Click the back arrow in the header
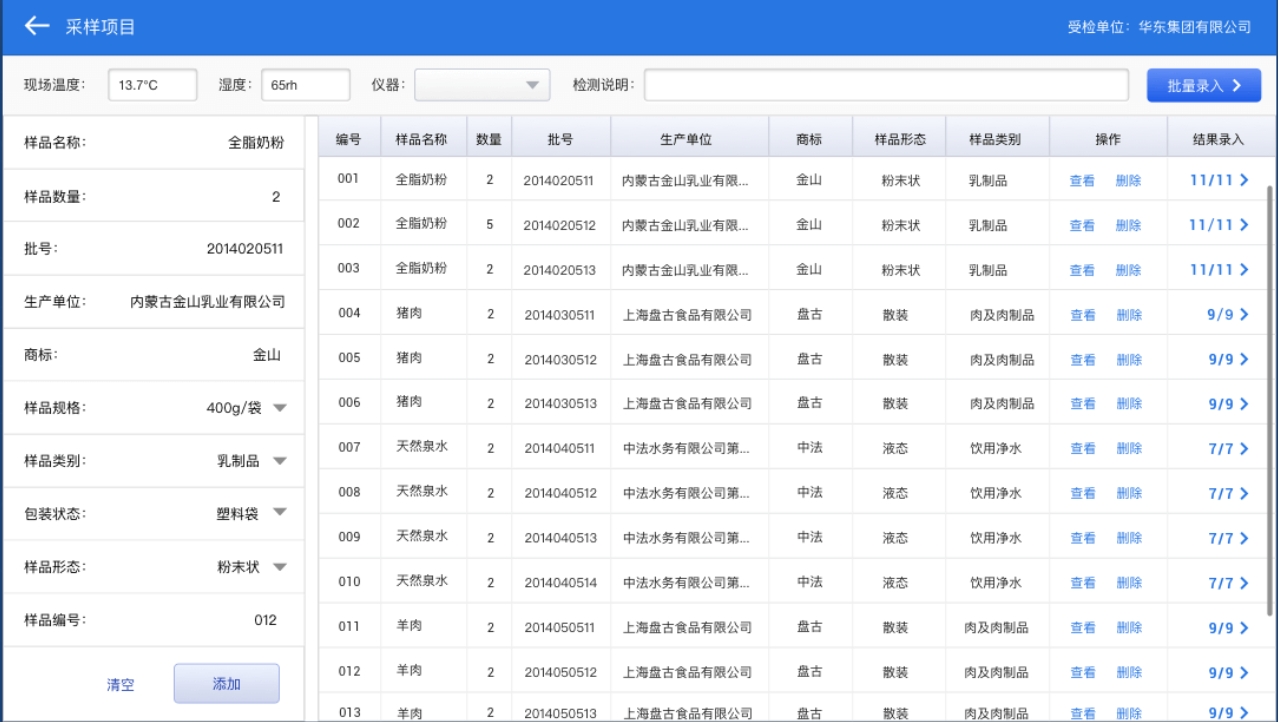1278x722 pixels. coord(37,26)
